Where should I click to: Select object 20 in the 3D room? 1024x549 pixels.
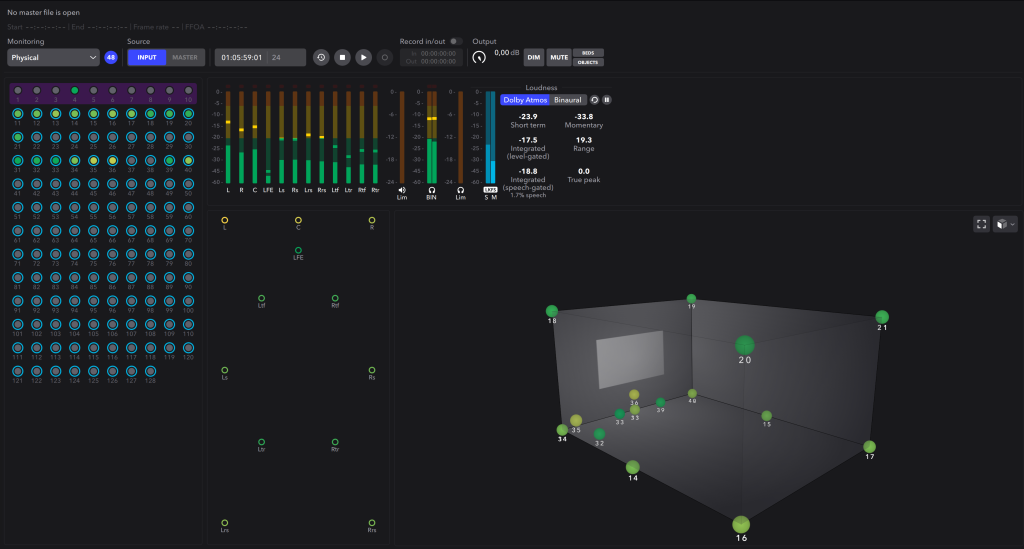coord(744,345)
